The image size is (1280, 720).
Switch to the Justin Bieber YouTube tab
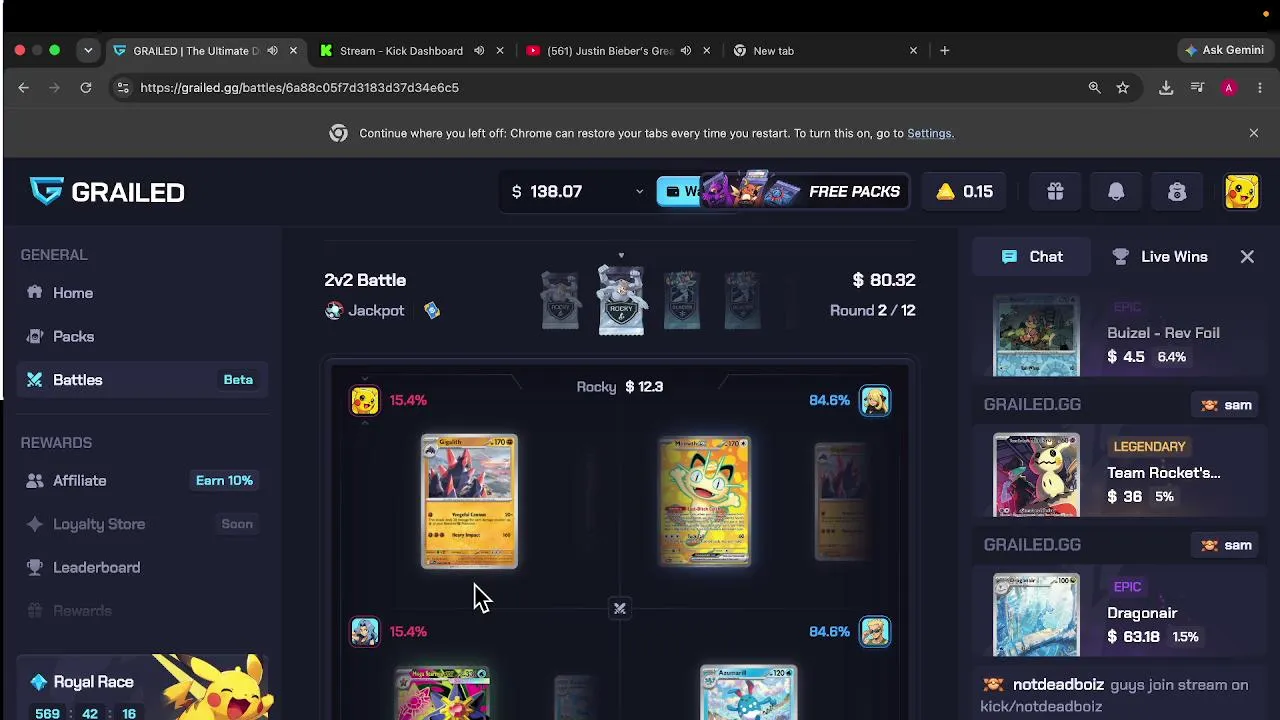click(610, 51)
